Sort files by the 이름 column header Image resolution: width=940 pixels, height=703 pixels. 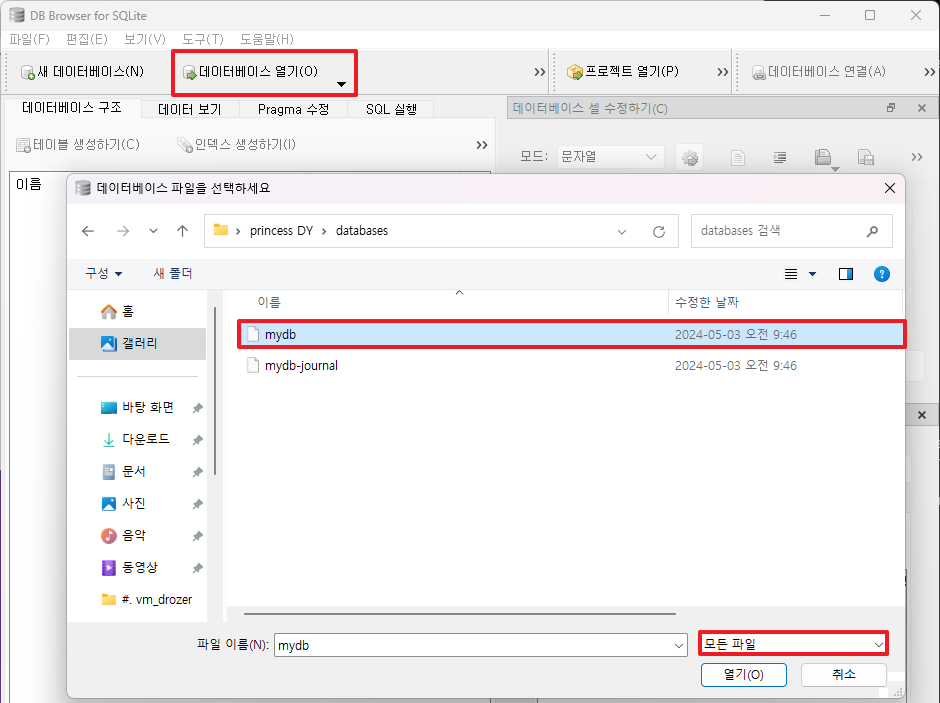pyautogui.click(x=269, y=303)
